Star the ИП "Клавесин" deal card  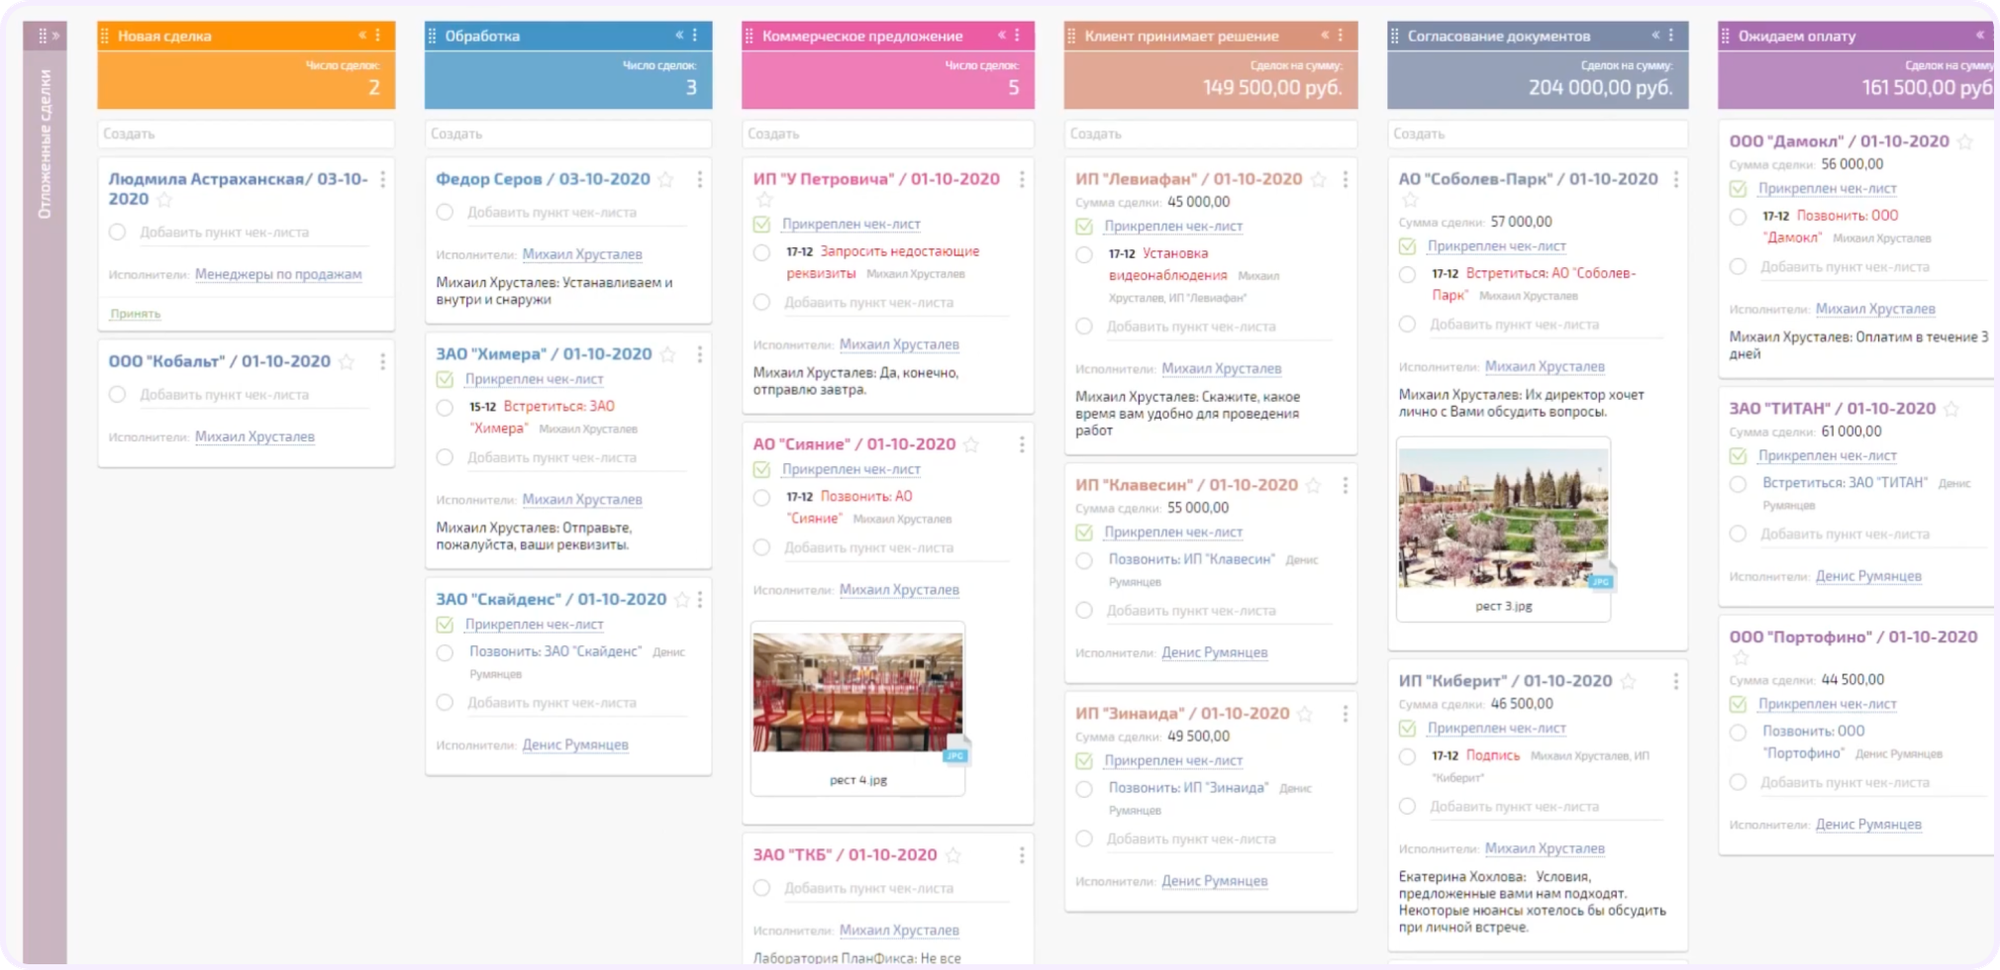(x=1314, y=486)
